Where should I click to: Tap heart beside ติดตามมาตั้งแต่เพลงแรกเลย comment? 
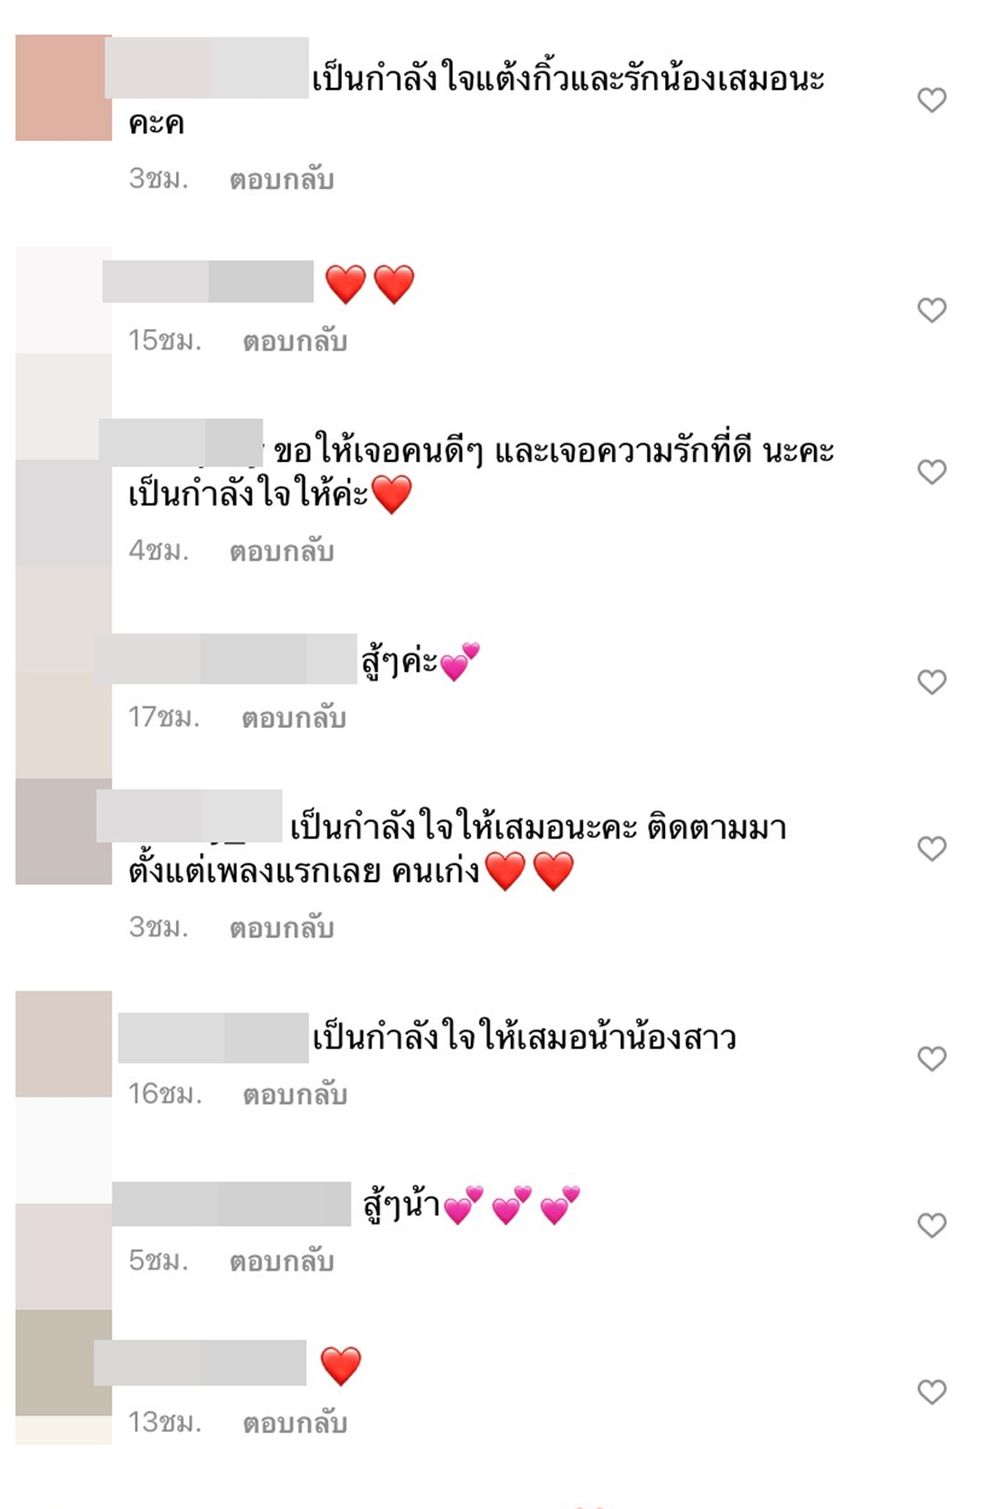(932, 849)
